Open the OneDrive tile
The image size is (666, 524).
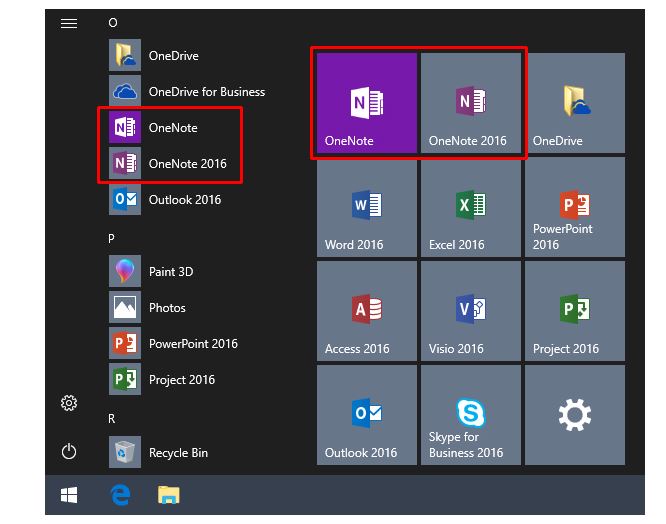click(575, 103)
